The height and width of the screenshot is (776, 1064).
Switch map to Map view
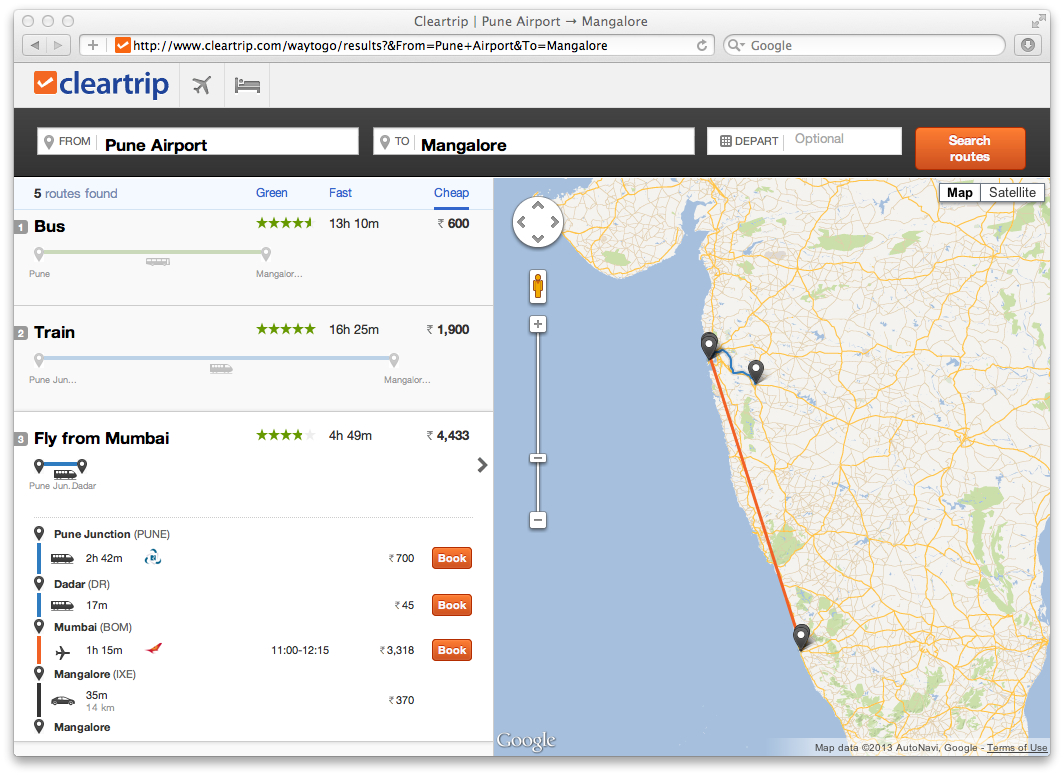point(960,193)
